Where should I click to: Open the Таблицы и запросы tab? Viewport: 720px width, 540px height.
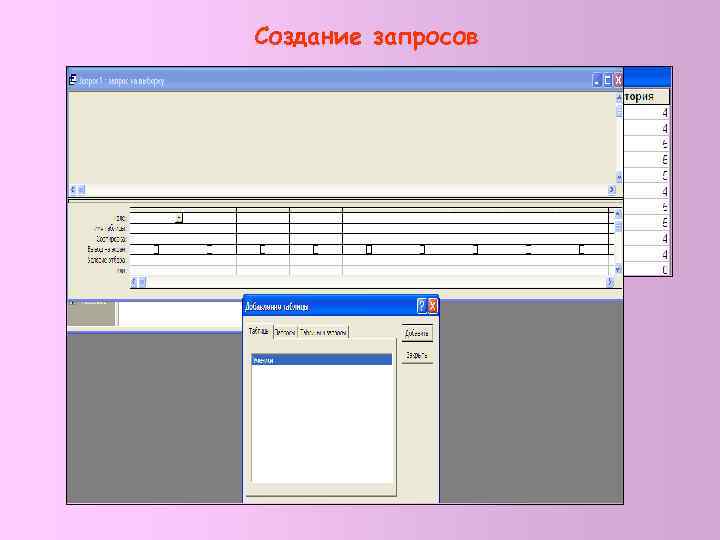click(x=323, y=332)
